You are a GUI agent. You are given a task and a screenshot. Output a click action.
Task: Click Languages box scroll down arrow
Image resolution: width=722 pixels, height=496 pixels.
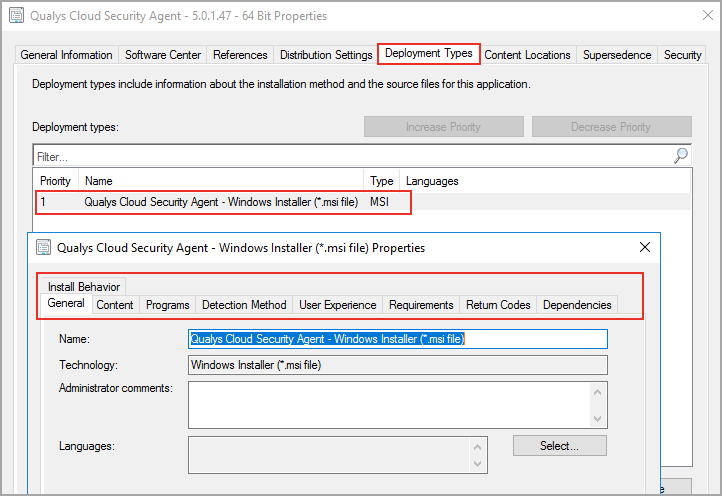tap(477, 464)
